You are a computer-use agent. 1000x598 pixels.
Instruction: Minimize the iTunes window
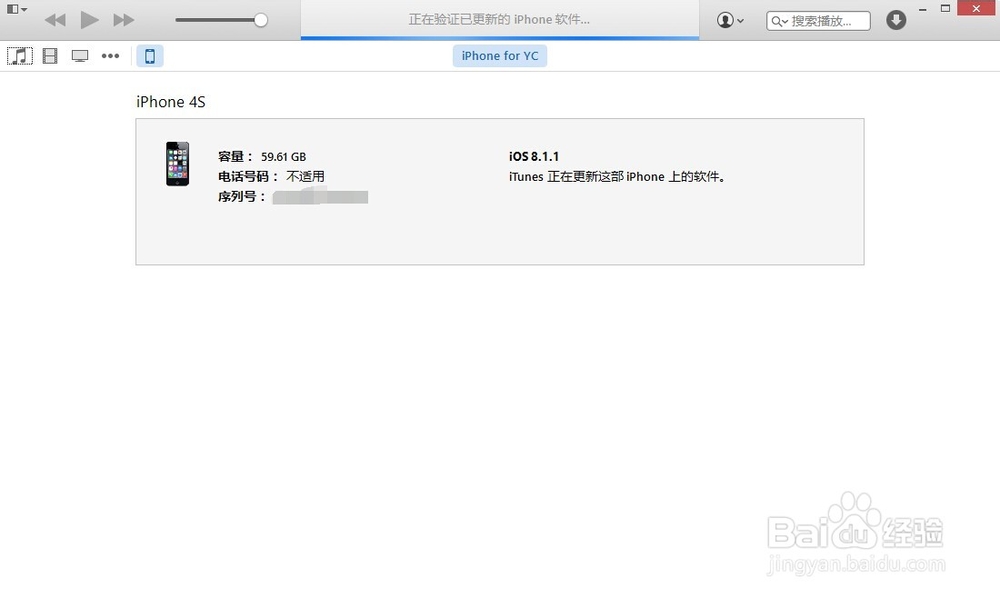(922, 9)
